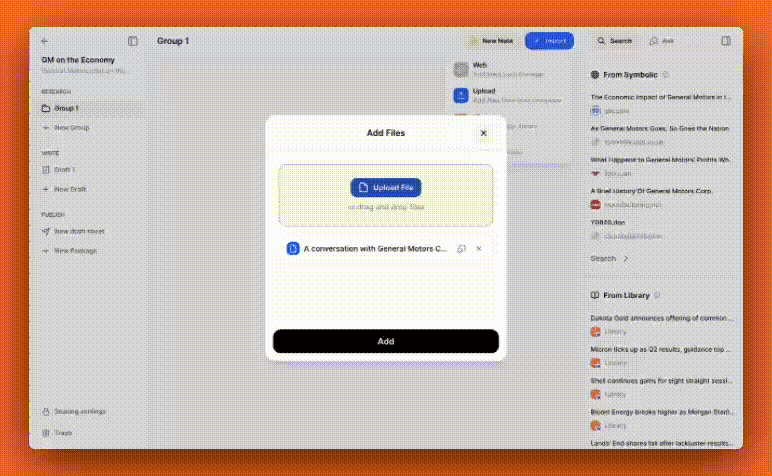Click the black Add button
This screenshot has width=772, height=476.
click(386, 341)
